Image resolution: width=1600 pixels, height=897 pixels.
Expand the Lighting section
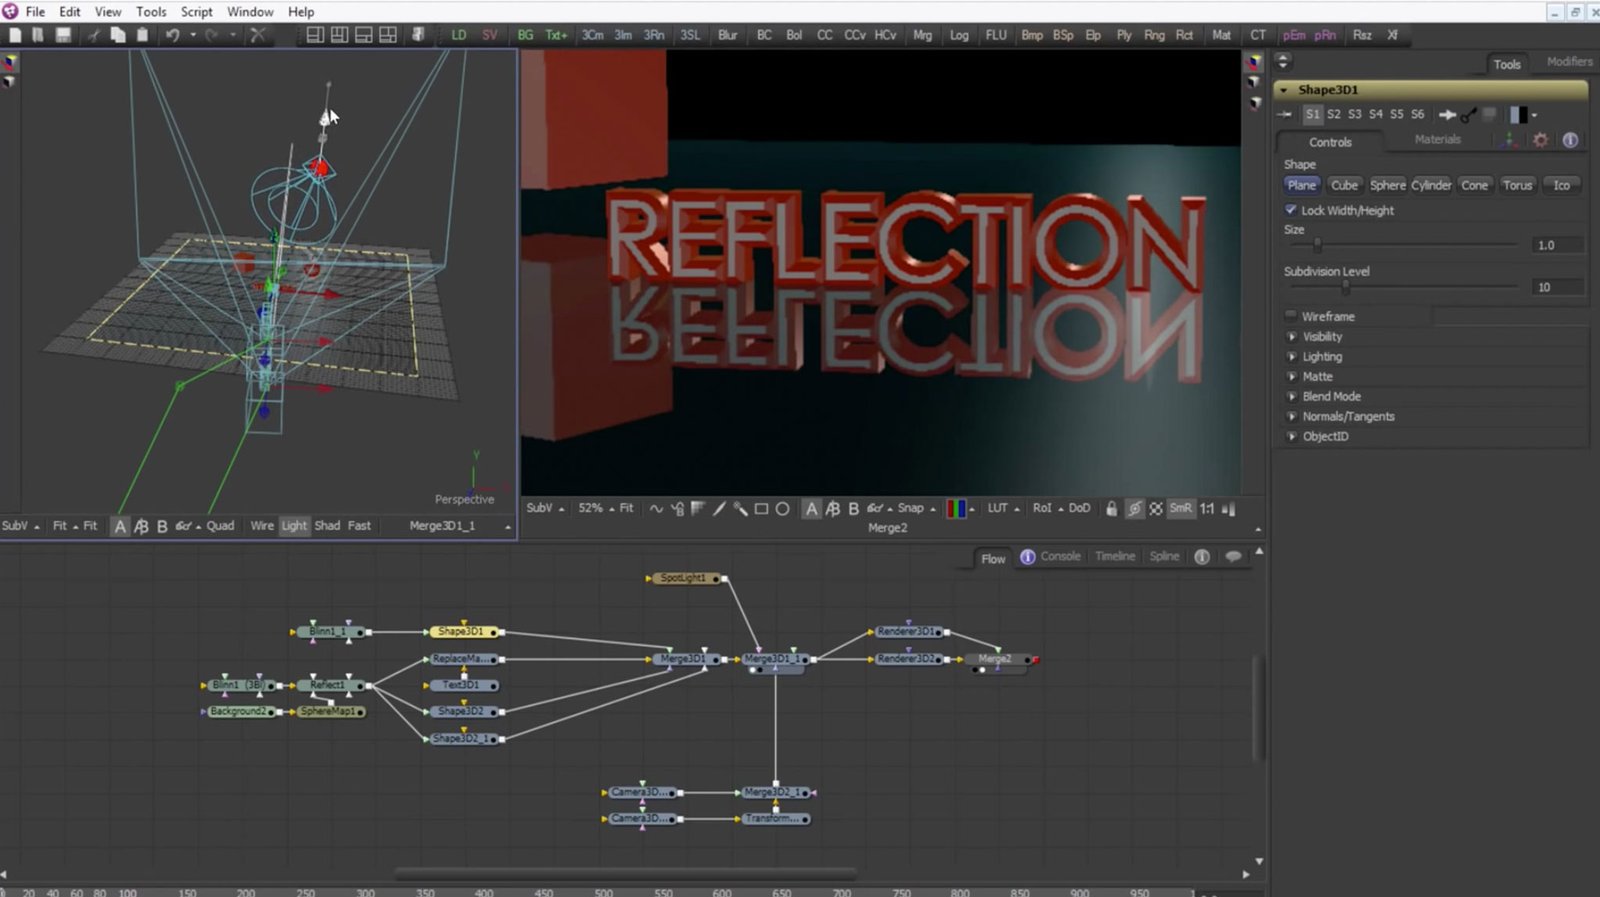click(x=1292, y=357)
